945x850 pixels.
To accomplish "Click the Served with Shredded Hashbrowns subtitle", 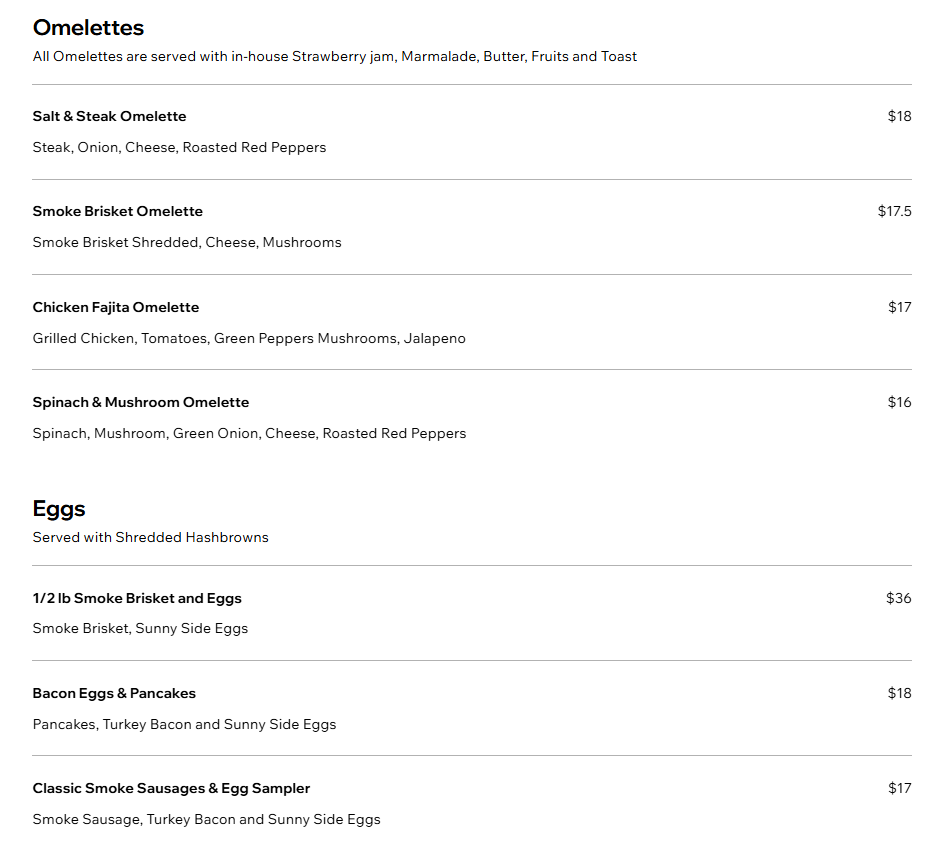I will click(151, 538).
